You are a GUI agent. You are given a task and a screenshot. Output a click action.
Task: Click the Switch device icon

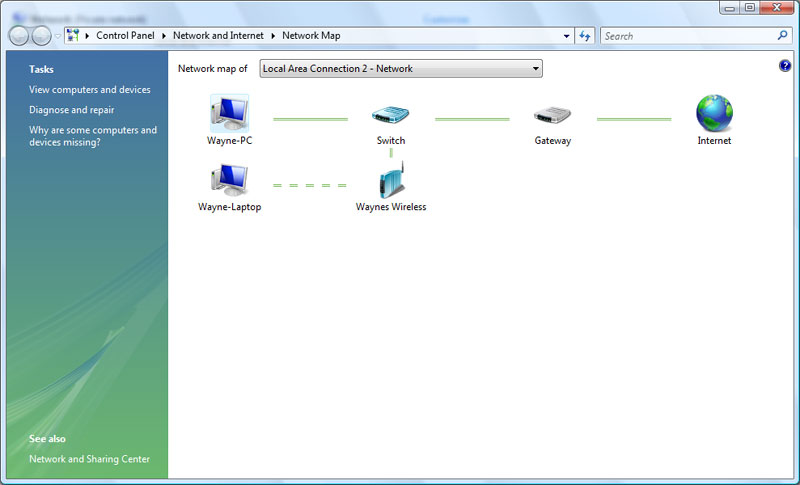(x=390, y=114)
